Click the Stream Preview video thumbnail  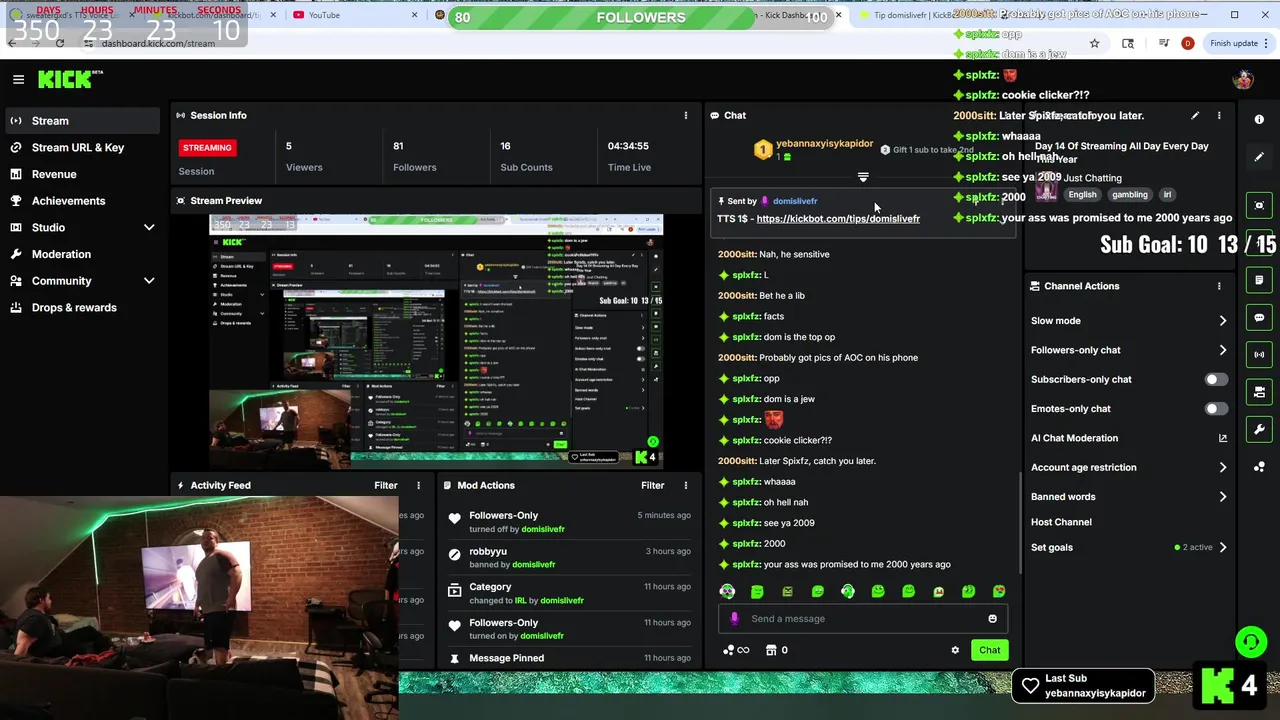[x=436, y=341]
